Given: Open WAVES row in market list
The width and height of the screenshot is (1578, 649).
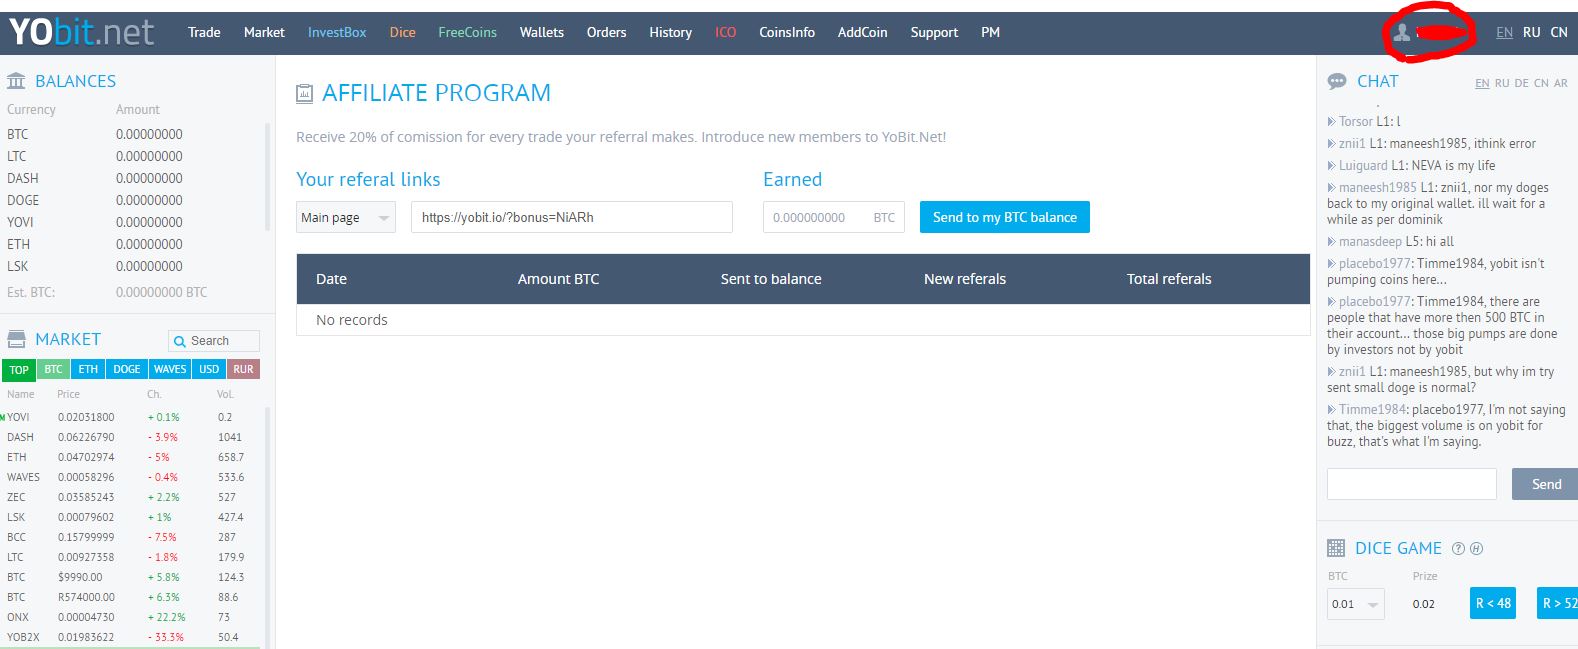Looking at the screenshot, I should [x=132, y=477].
